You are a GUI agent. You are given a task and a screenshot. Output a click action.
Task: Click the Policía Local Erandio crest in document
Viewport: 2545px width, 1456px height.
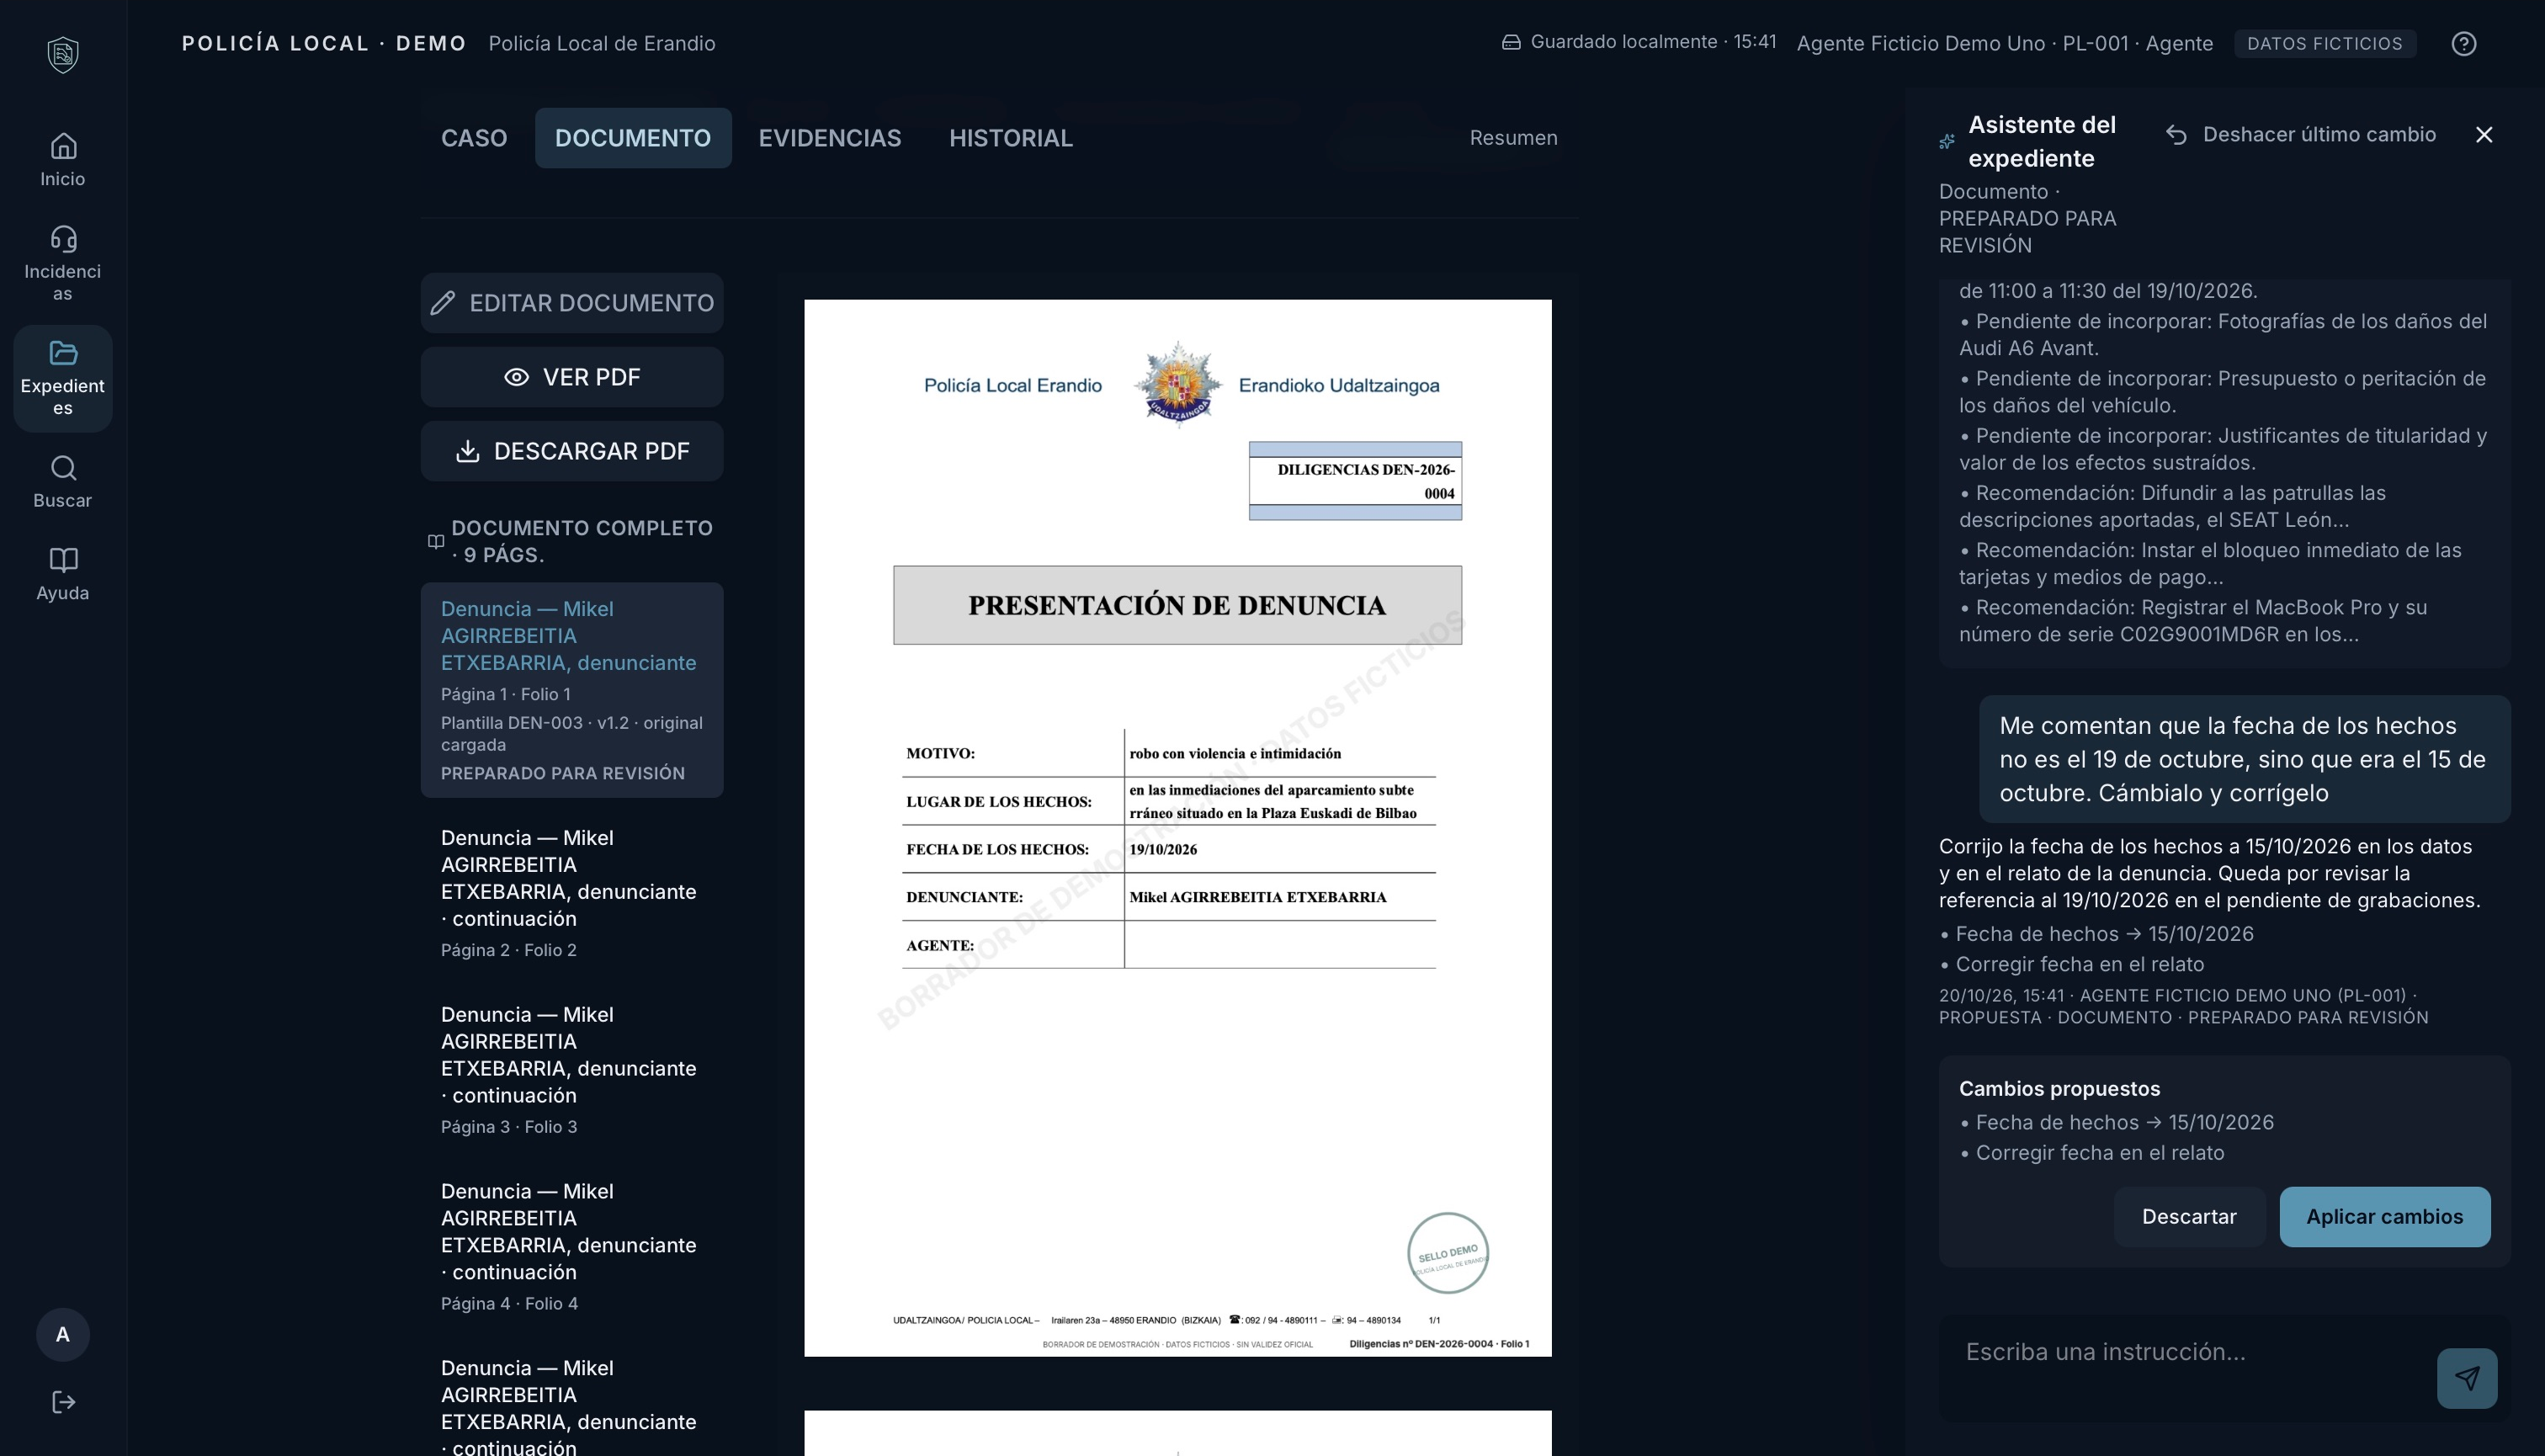[1178, 384]
